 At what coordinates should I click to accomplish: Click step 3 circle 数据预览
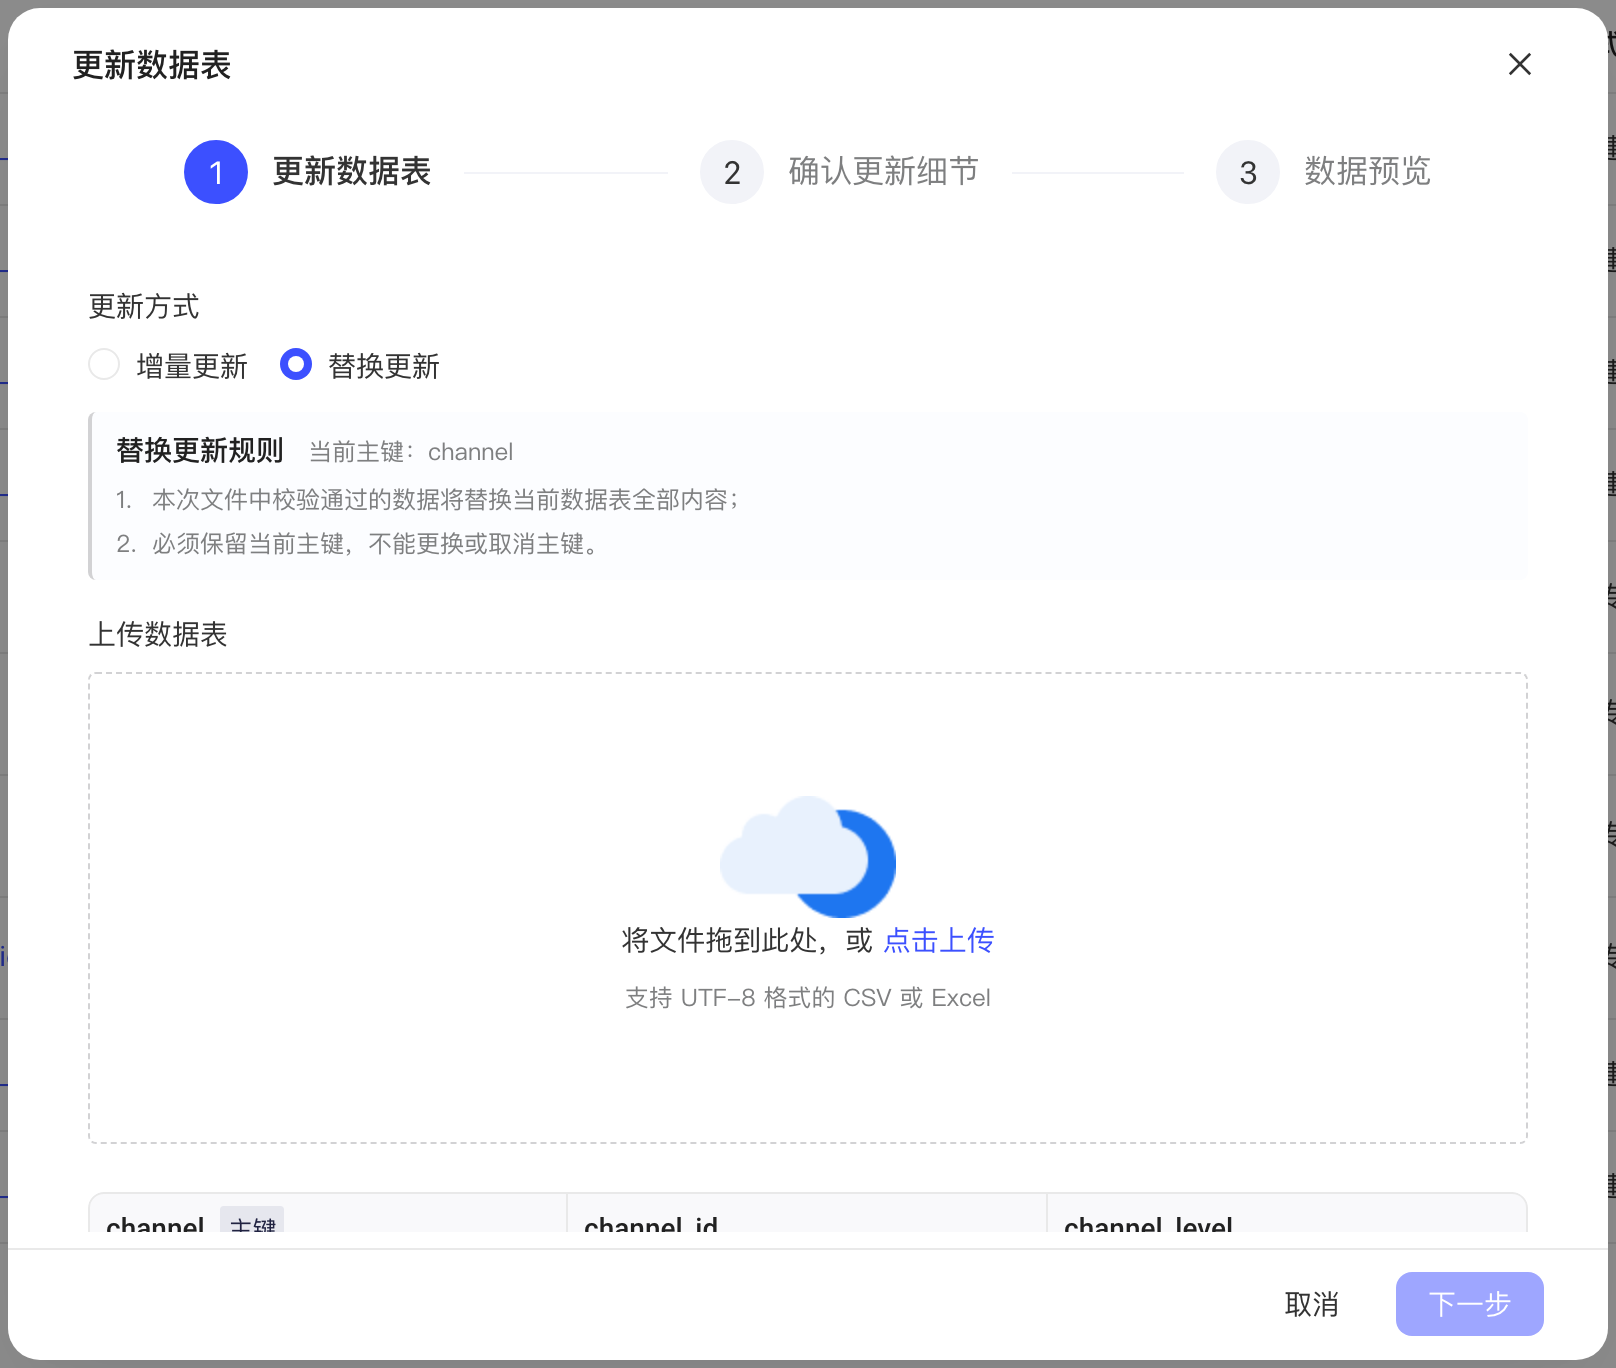point(1248,172)
